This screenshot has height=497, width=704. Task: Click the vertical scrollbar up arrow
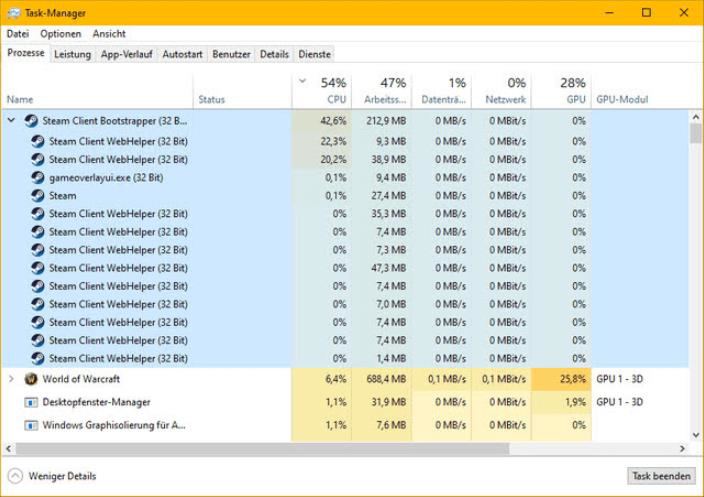coord(696,116)
